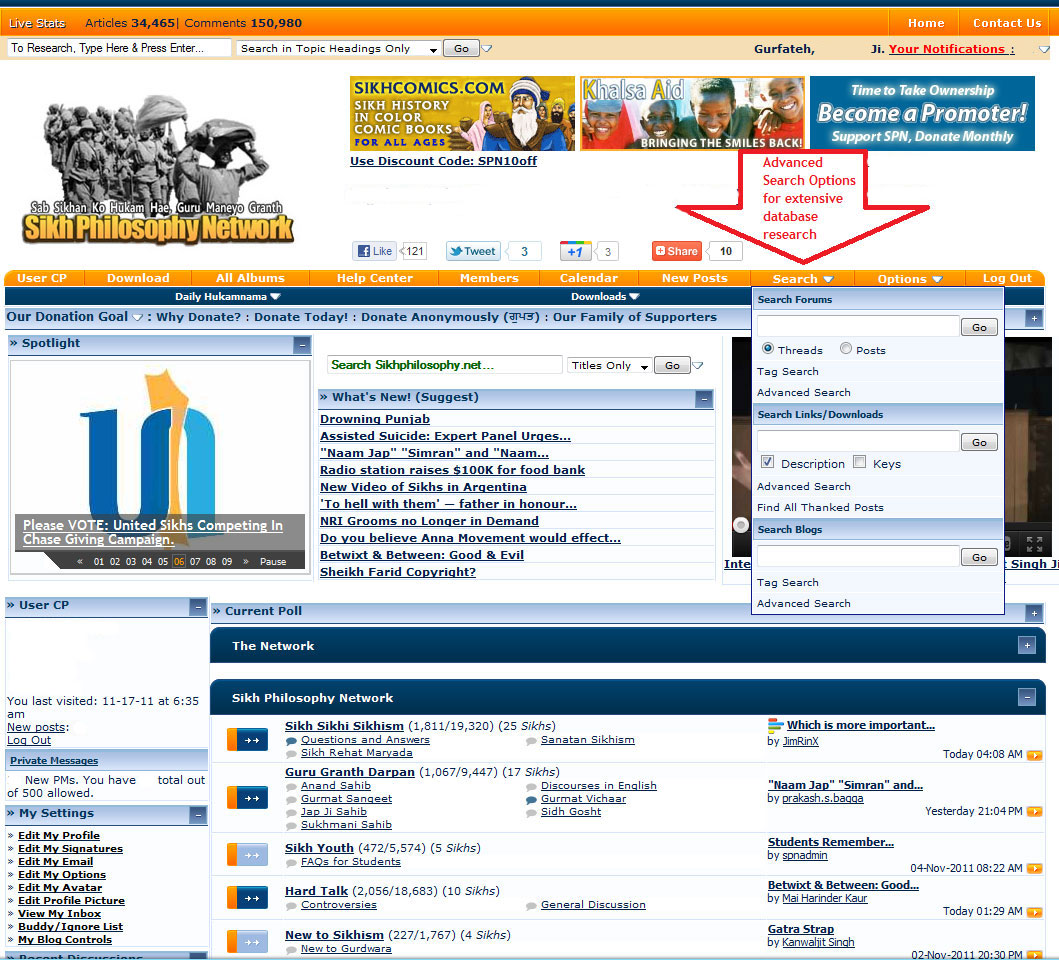1059x960 pixels.
Task: Click the Spotlight slider previous arrow
Action: point(80,561)
